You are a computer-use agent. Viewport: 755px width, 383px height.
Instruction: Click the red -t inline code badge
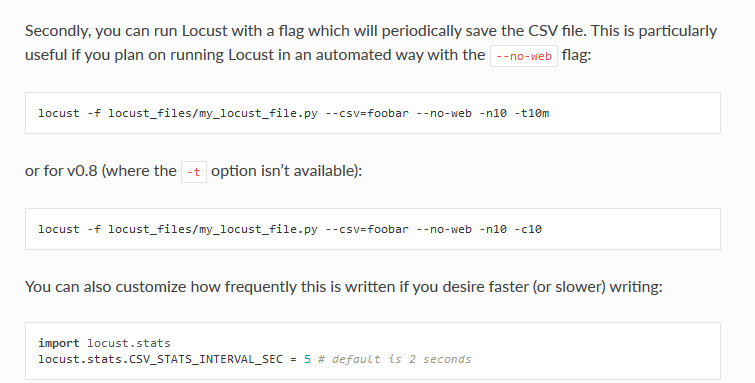tap(194, 172)
